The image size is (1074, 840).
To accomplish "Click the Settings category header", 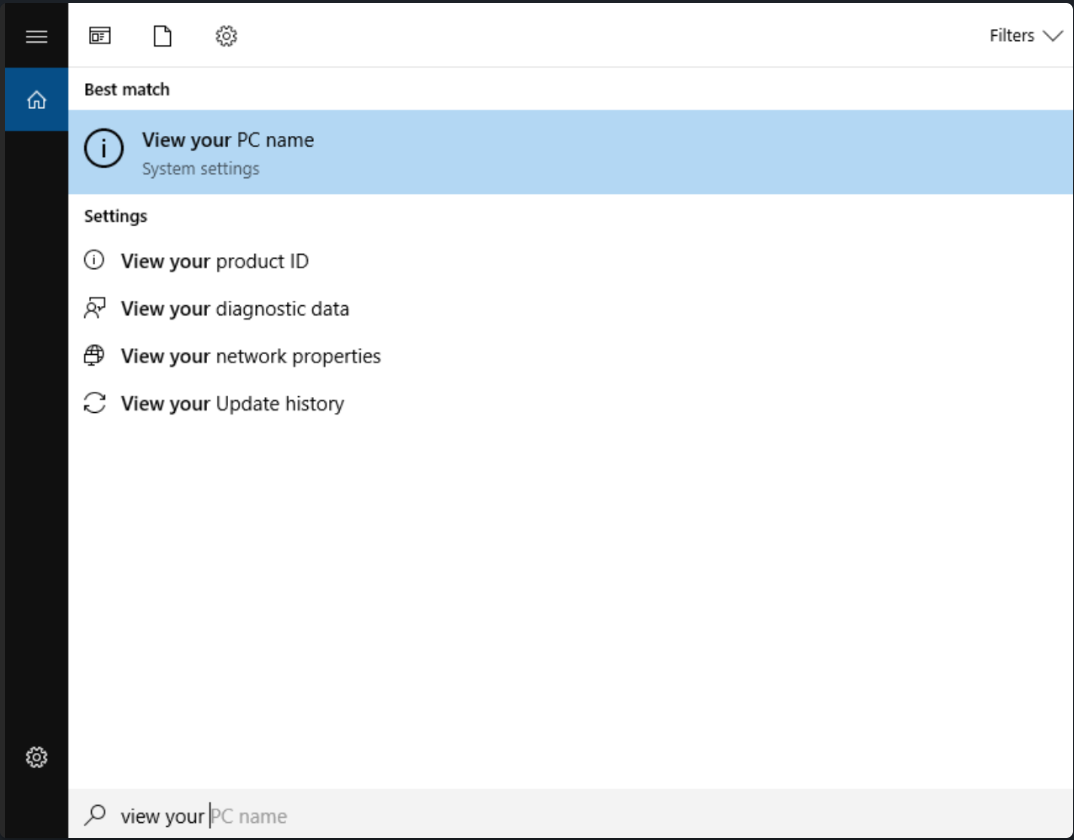I will tap(116, 216).
